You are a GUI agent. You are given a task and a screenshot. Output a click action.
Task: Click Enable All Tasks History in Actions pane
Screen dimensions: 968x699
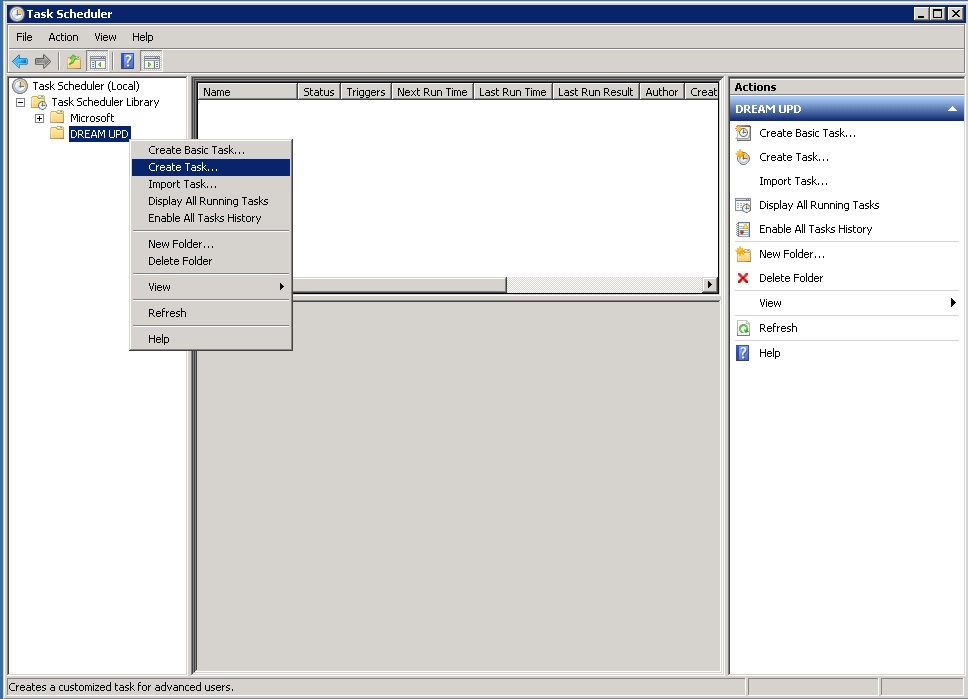[816, 229]
